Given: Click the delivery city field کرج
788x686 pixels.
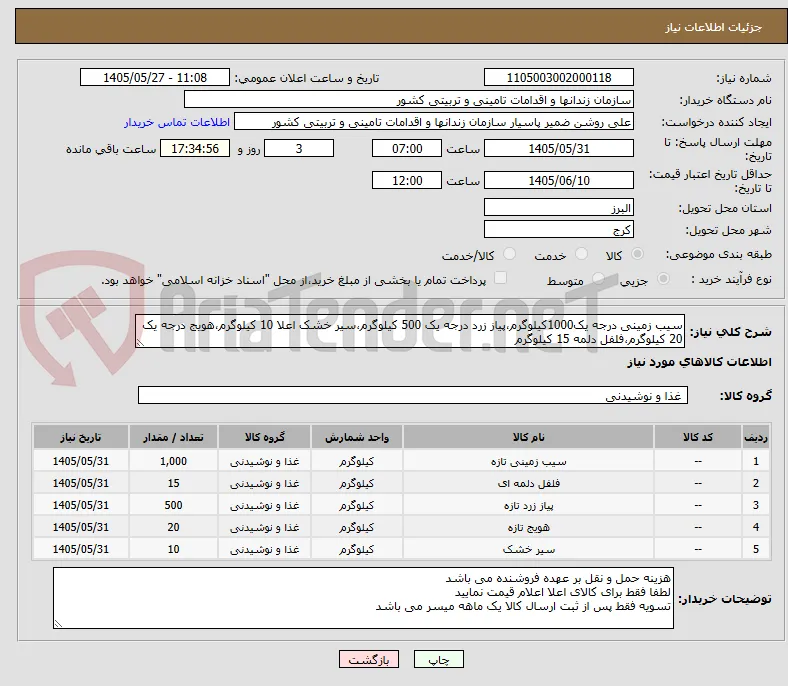Looking at the screenshot, I should click(x=559, y=229).
